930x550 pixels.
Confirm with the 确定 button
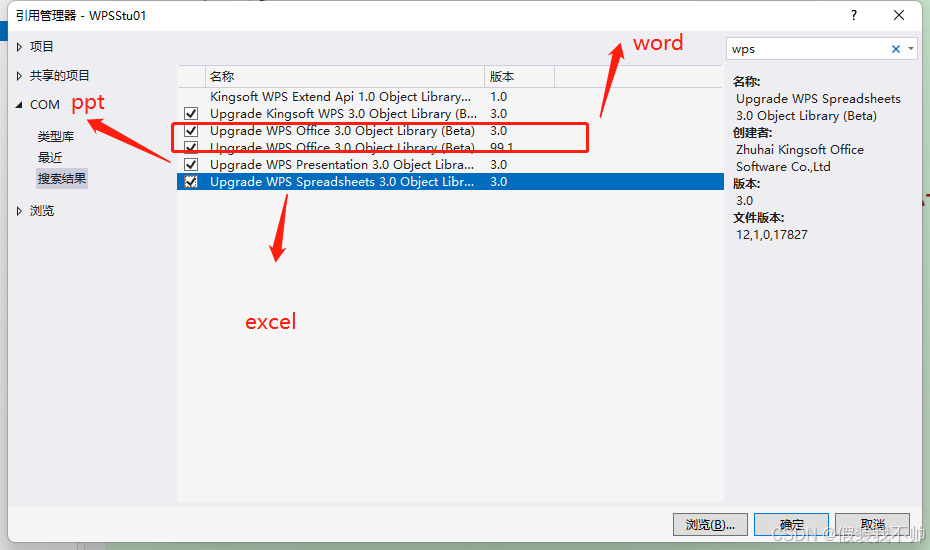791,524
